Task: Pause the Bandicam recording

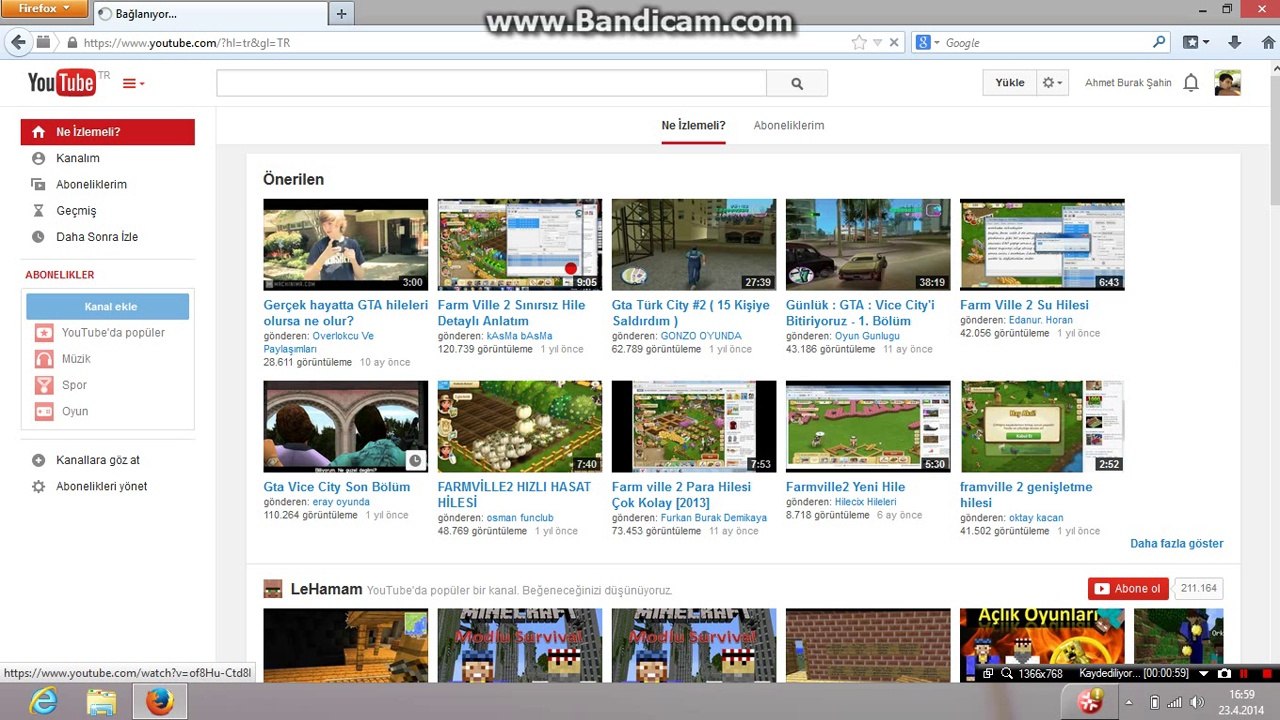Action: [1243, 674]
